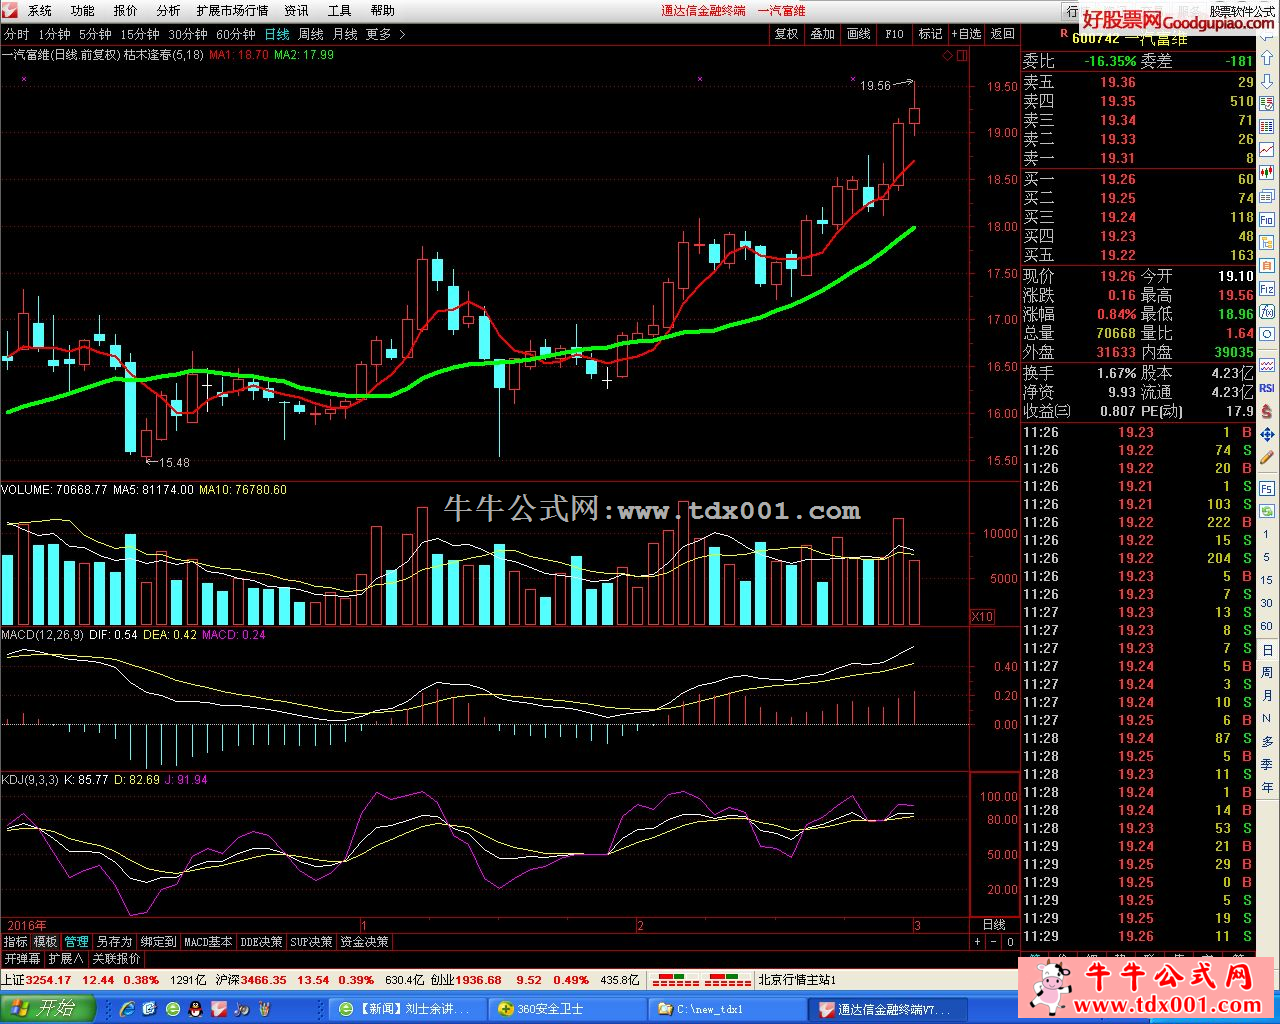Click the minus zoom button at chart bottom

(993, 942)
